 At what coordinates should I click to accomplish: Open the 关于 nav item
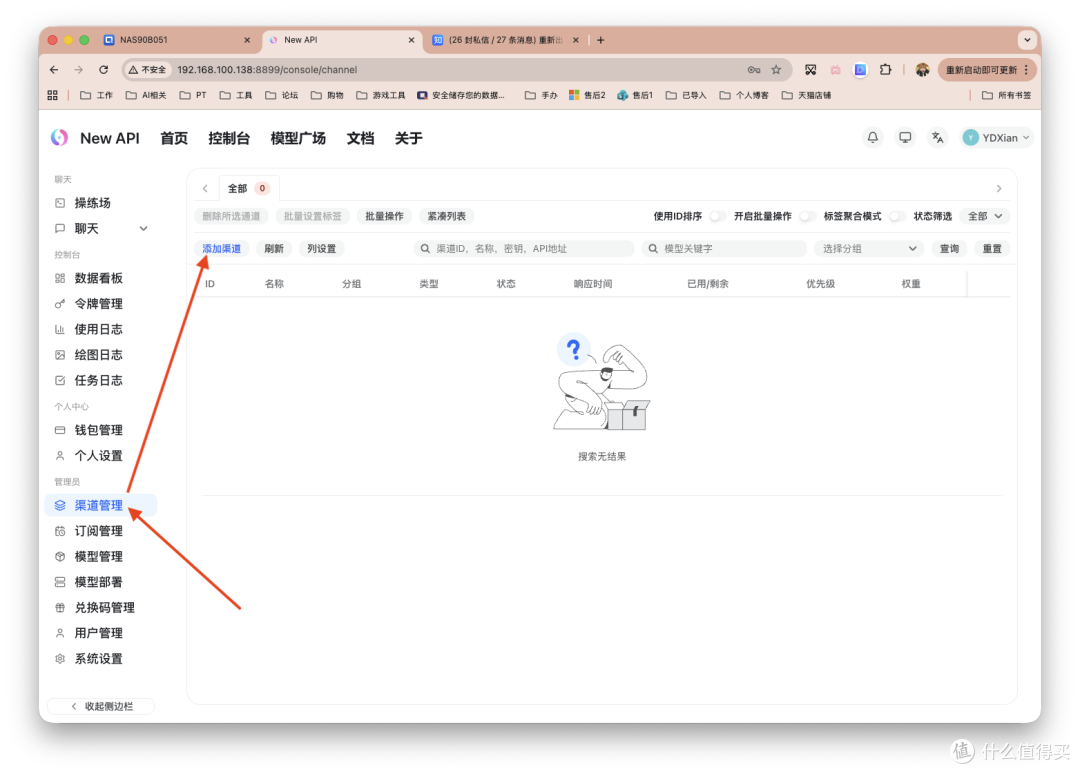pos(408,138)
